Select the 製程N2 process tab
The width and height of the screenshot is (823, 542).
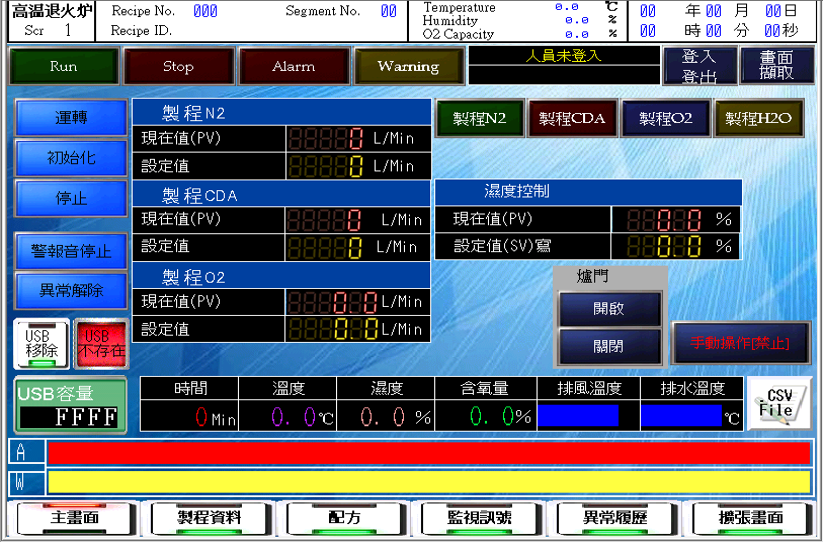(x=479, y=119)
